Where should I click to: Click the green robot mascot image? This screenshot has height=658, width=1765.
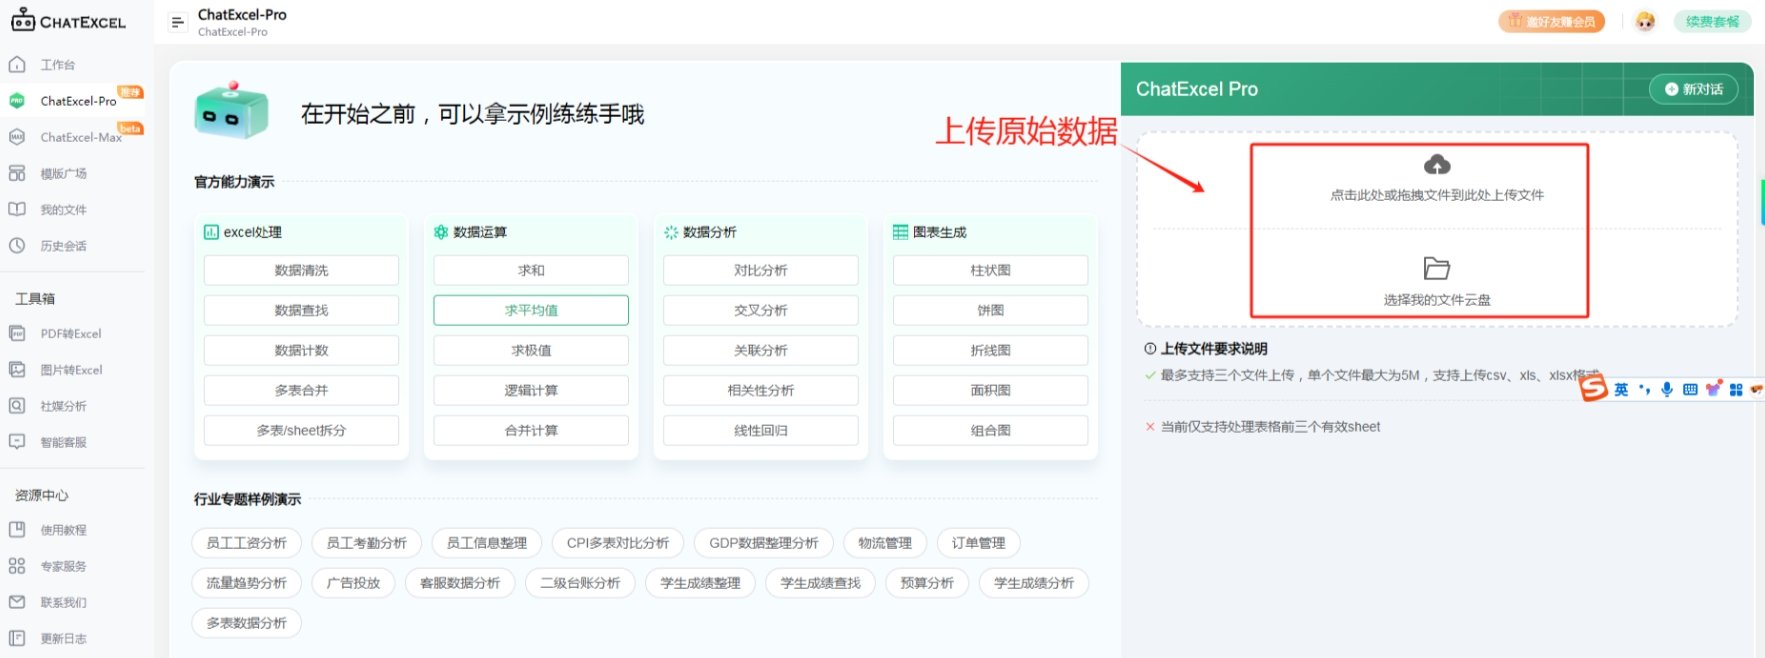tap(232, 110)
